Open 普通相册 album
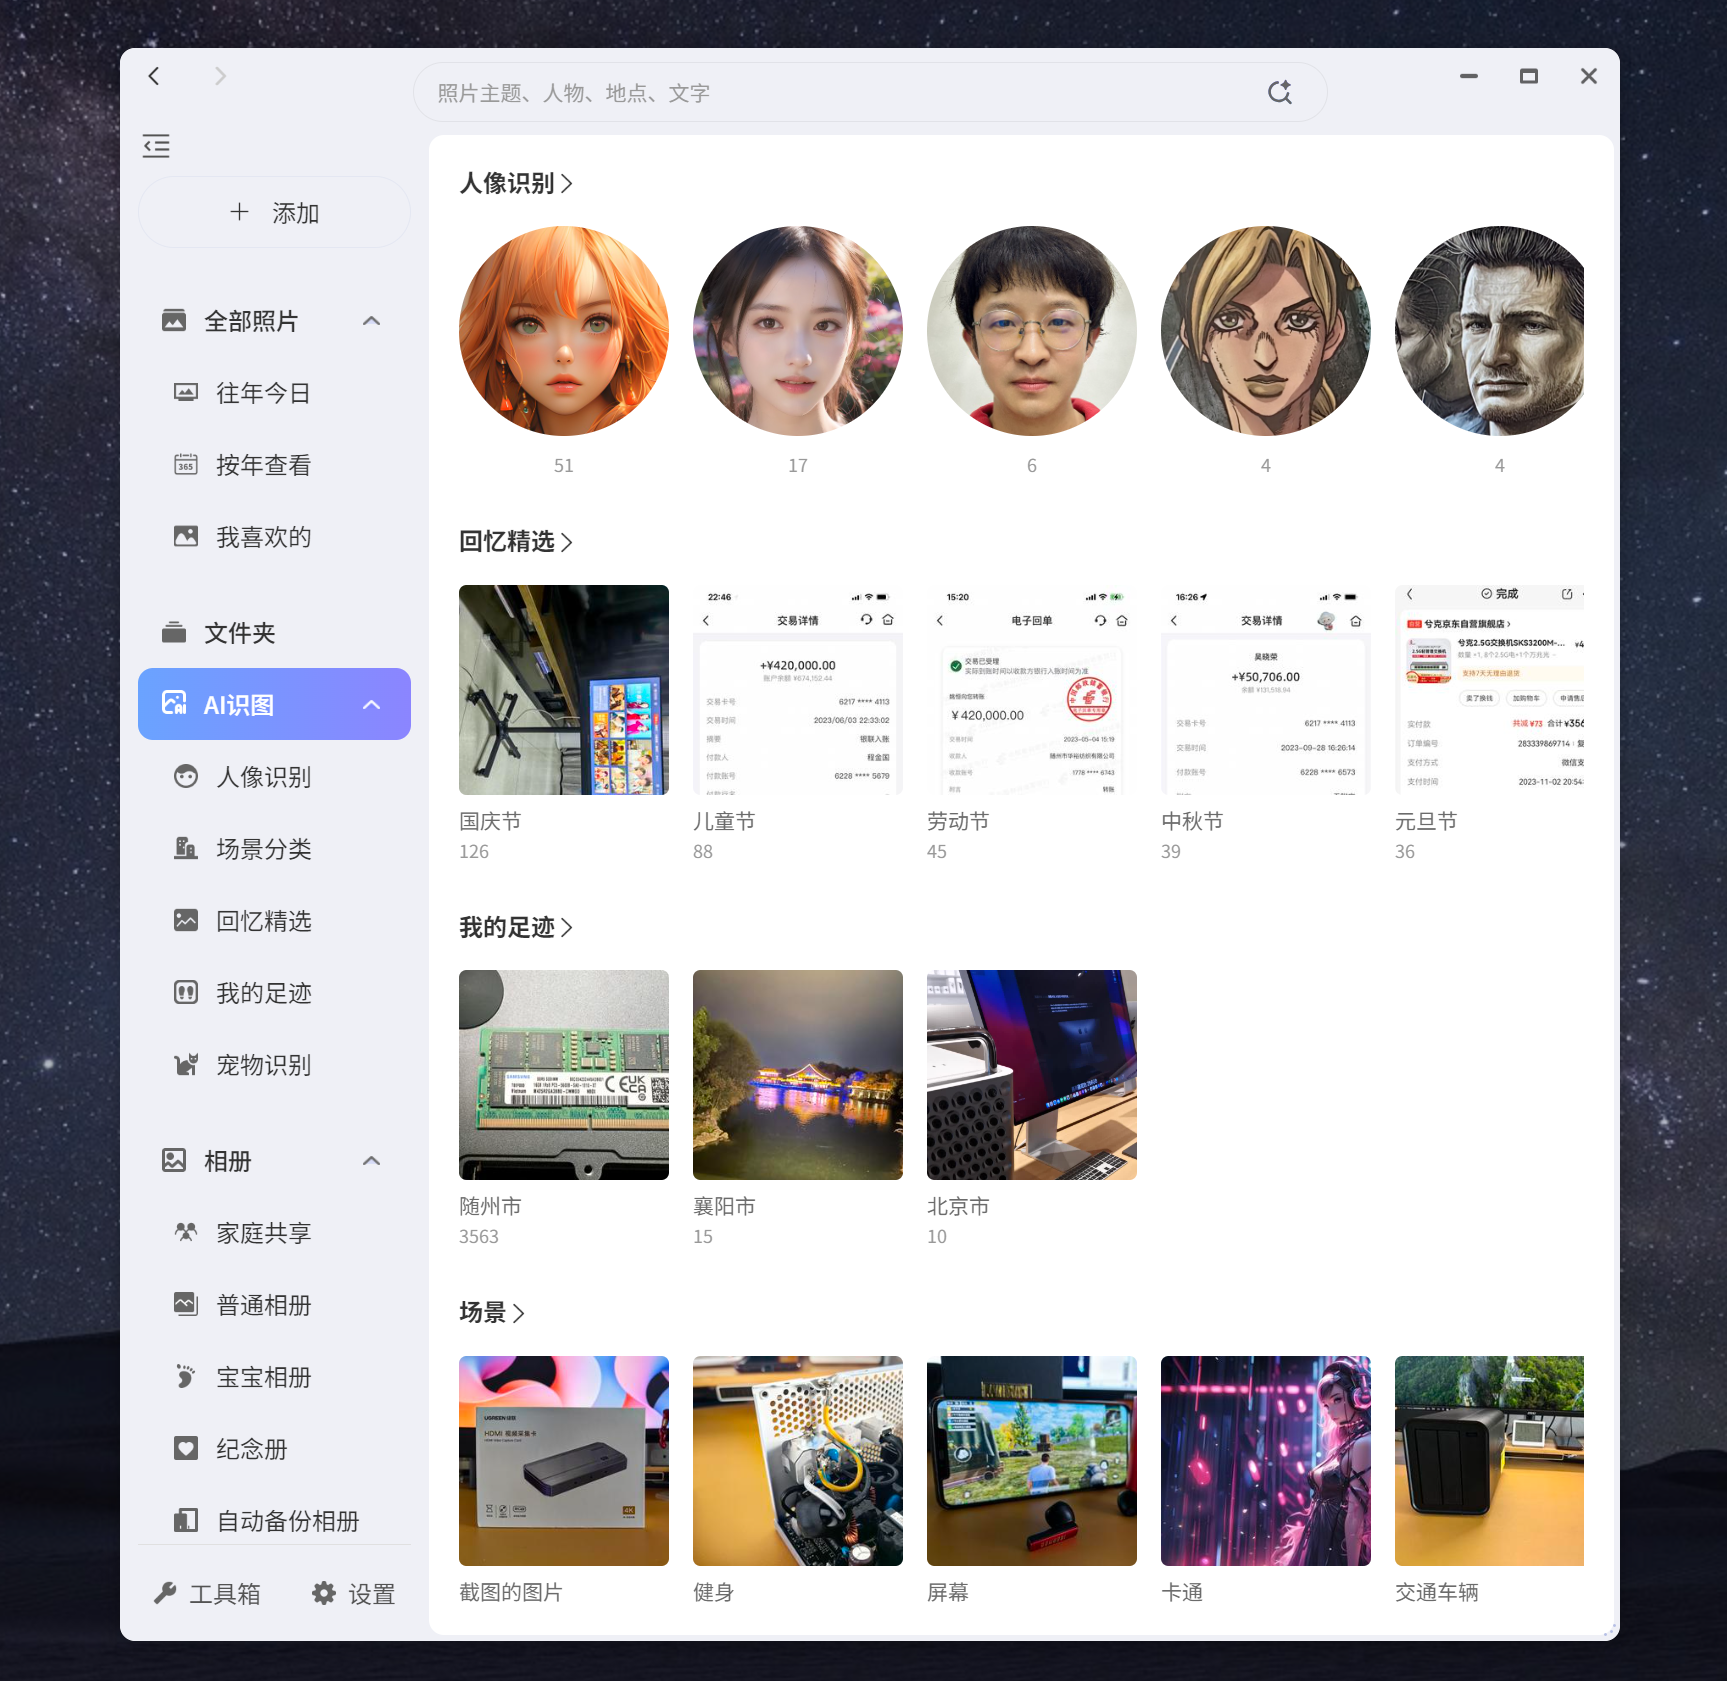 coord(274,1305)
